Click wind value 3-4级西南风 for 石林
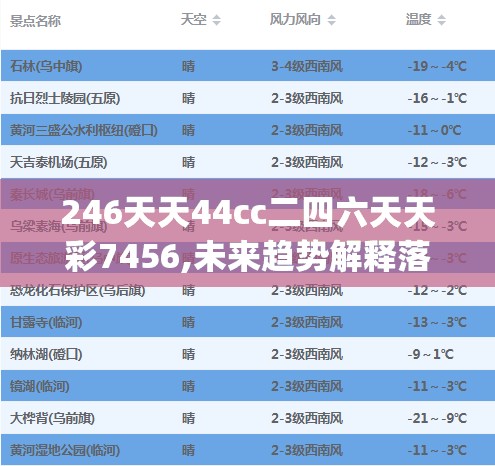The width and height of the screenshot is (495, 466). point(307,66)
